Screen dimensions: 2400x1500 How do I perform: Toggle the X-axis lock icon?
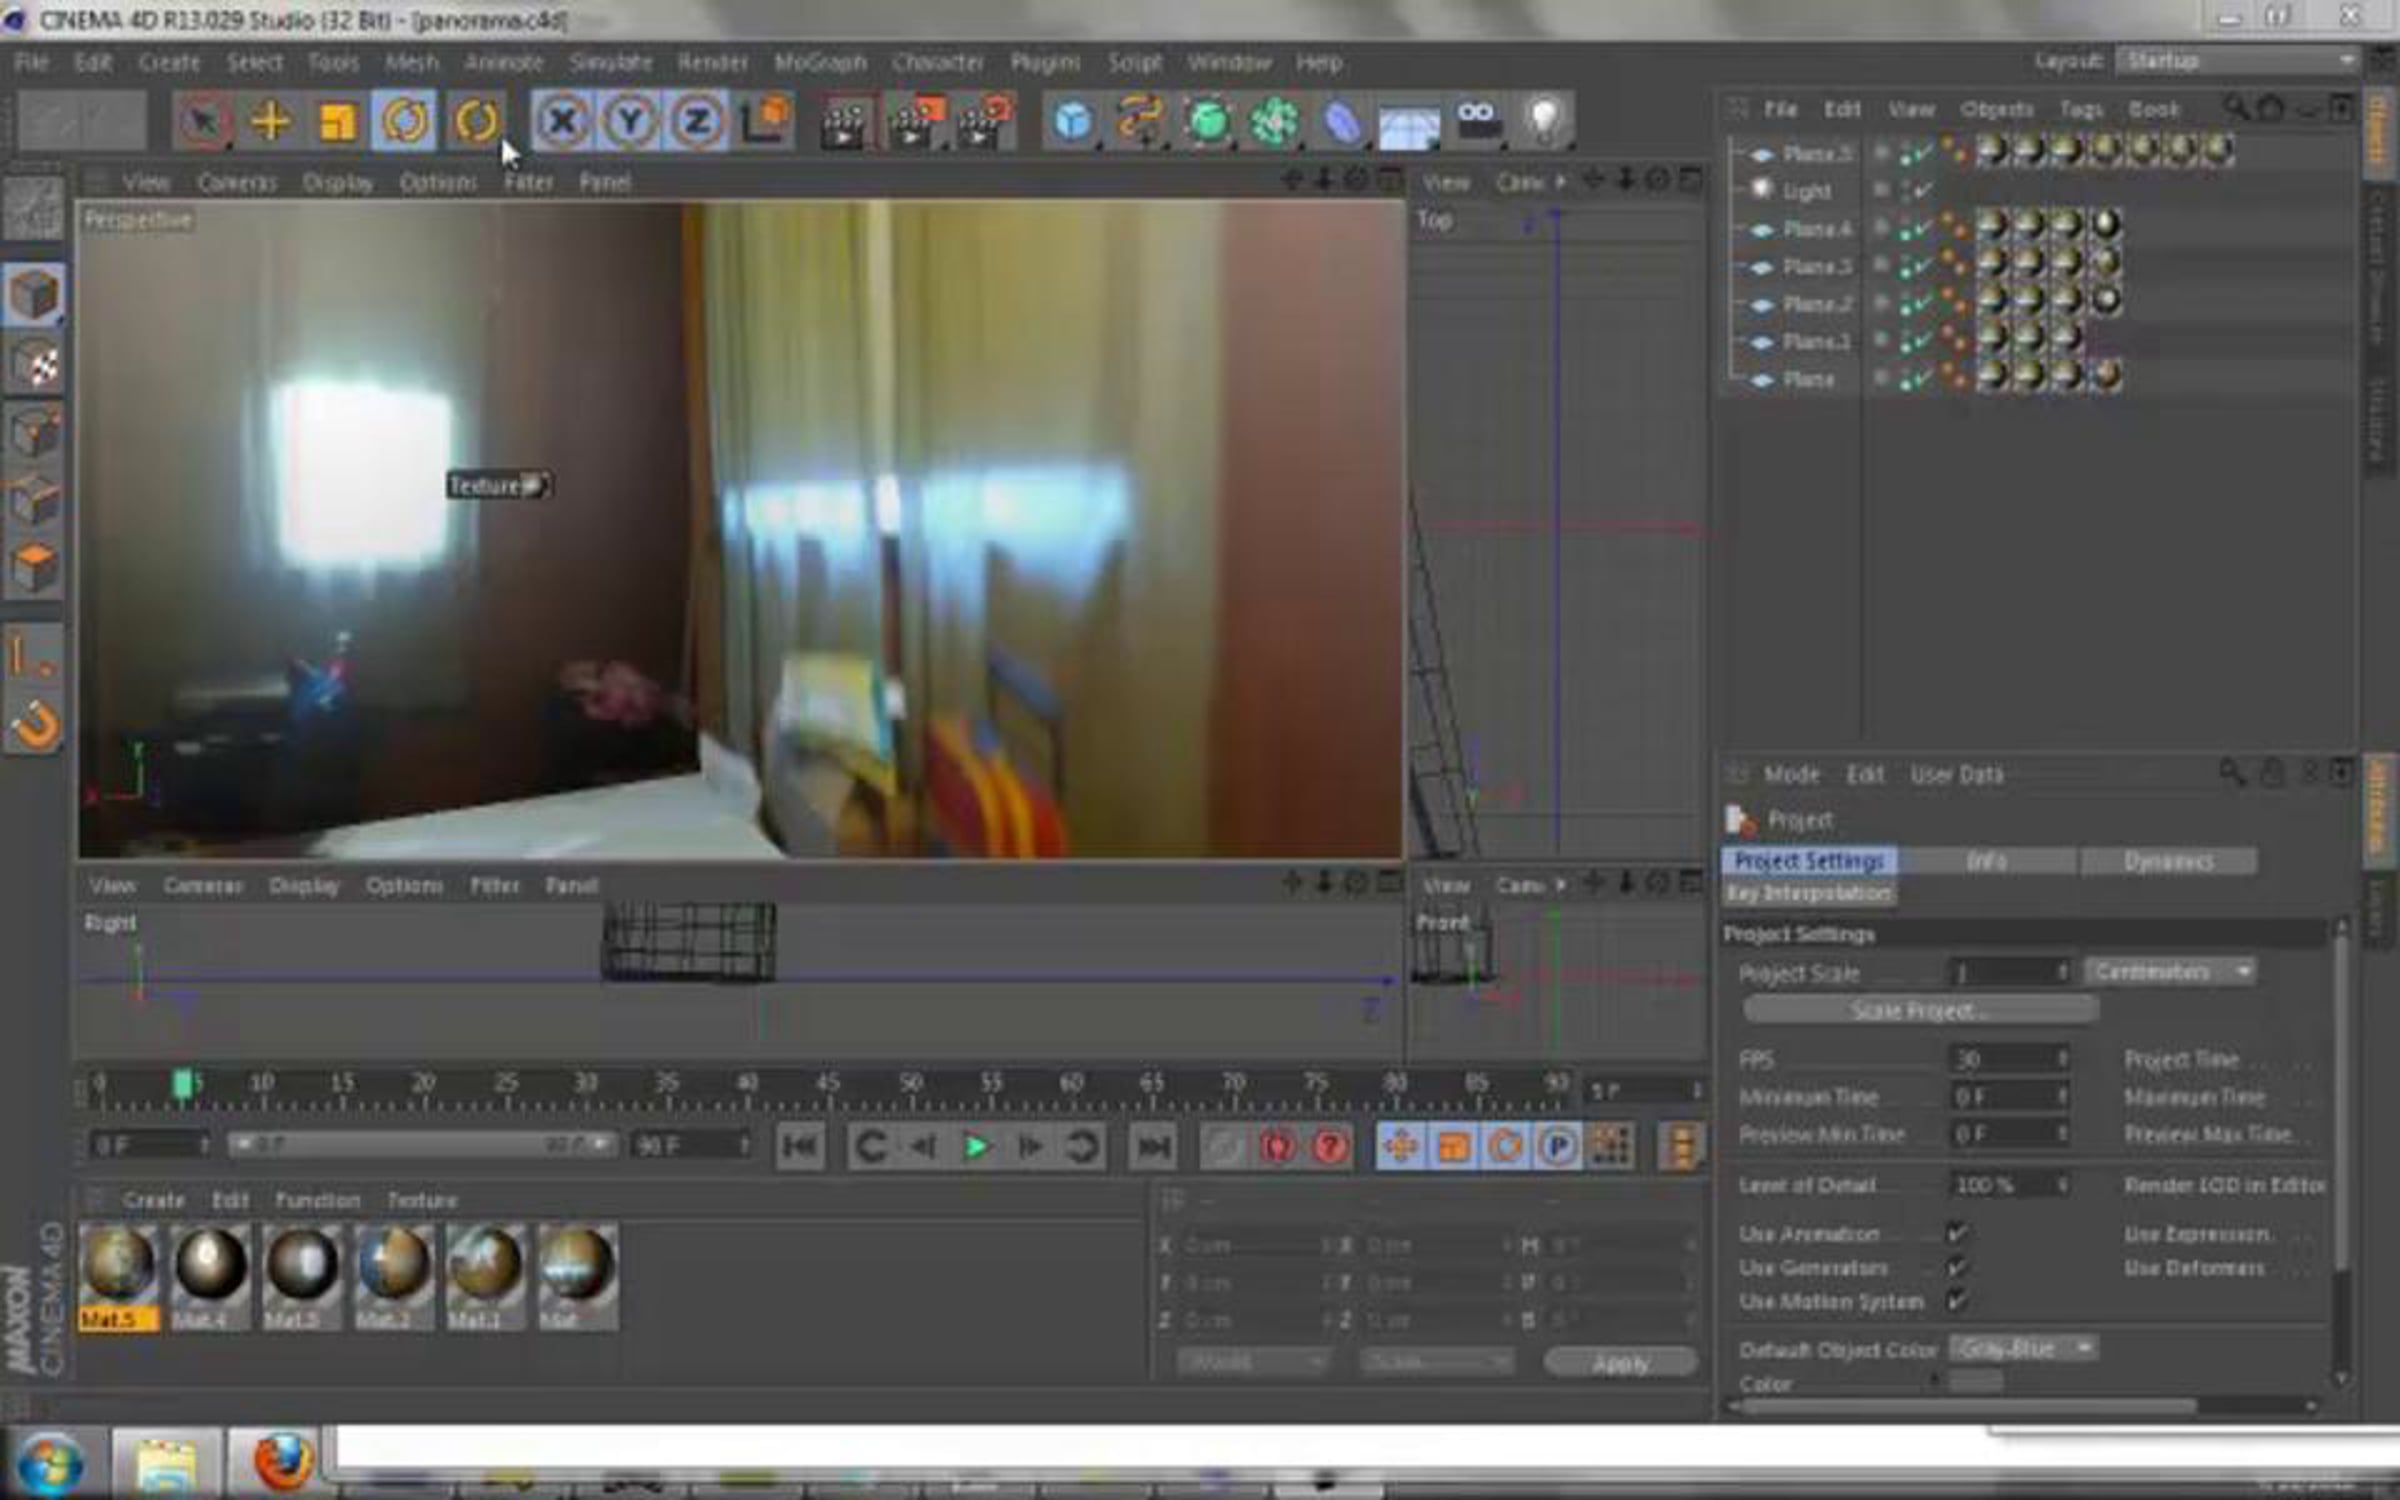pyautogui.click(x=563, y=122)
